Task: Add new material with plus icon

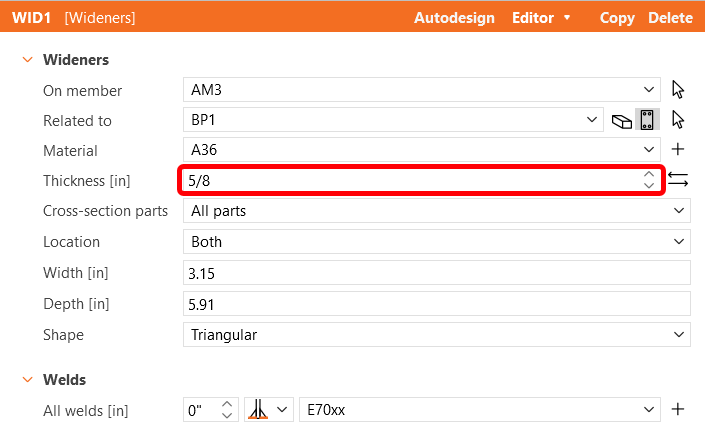Action: [x=678, y=150]
